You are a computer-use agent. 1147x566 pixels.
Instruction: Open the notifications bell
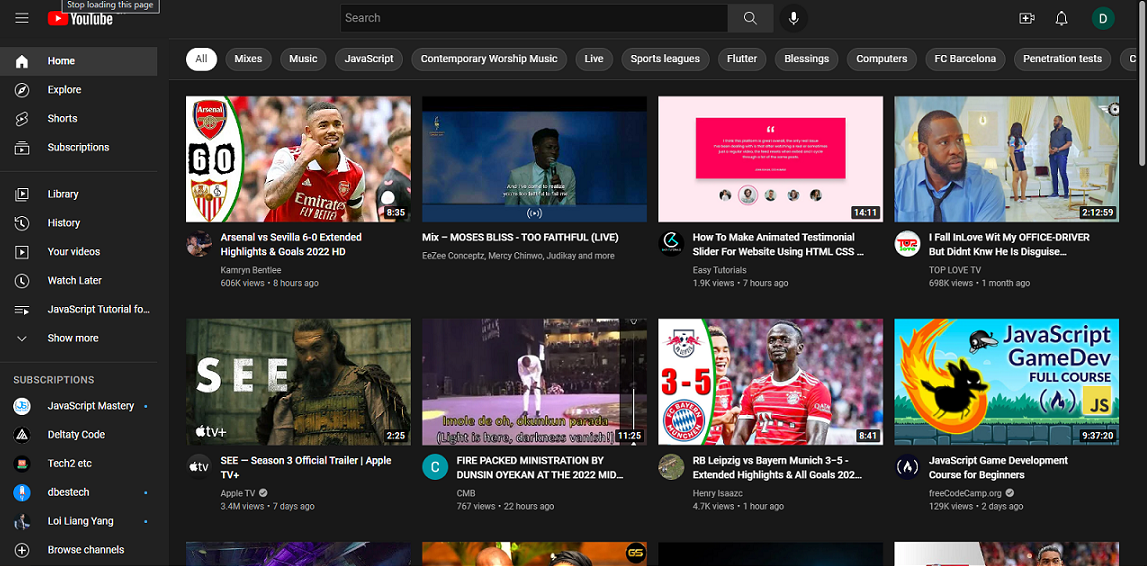[1061, 18]
